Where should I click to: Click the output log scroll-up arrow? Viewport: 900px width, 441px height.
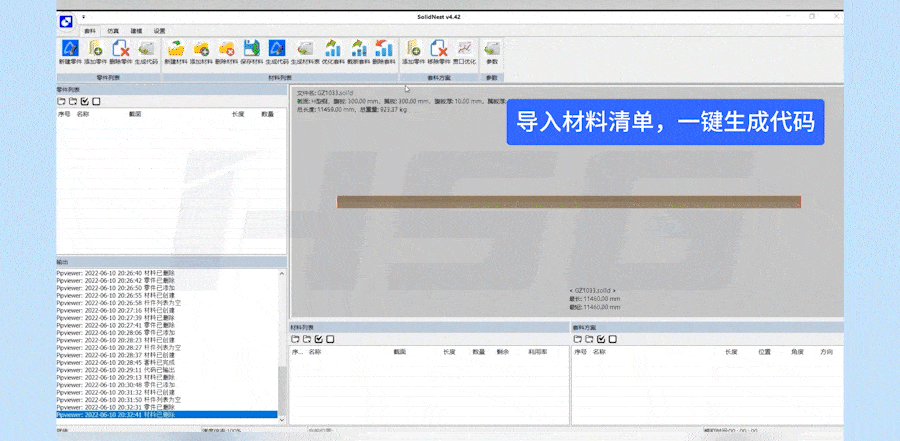(x=282, y=273)
